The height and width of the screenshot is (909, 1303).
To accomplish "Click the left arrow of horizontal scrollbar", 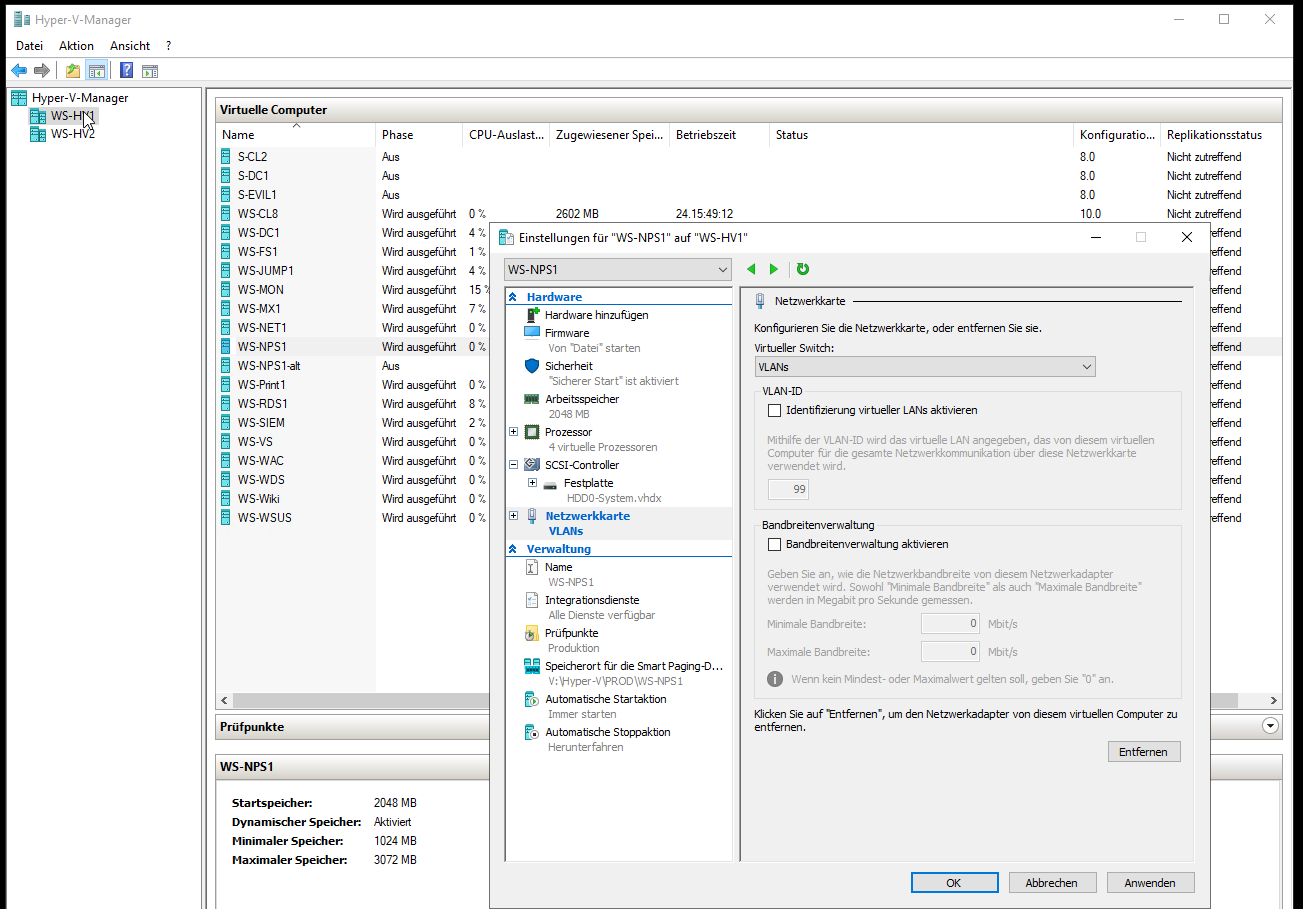I will click(x=224, y=701).
